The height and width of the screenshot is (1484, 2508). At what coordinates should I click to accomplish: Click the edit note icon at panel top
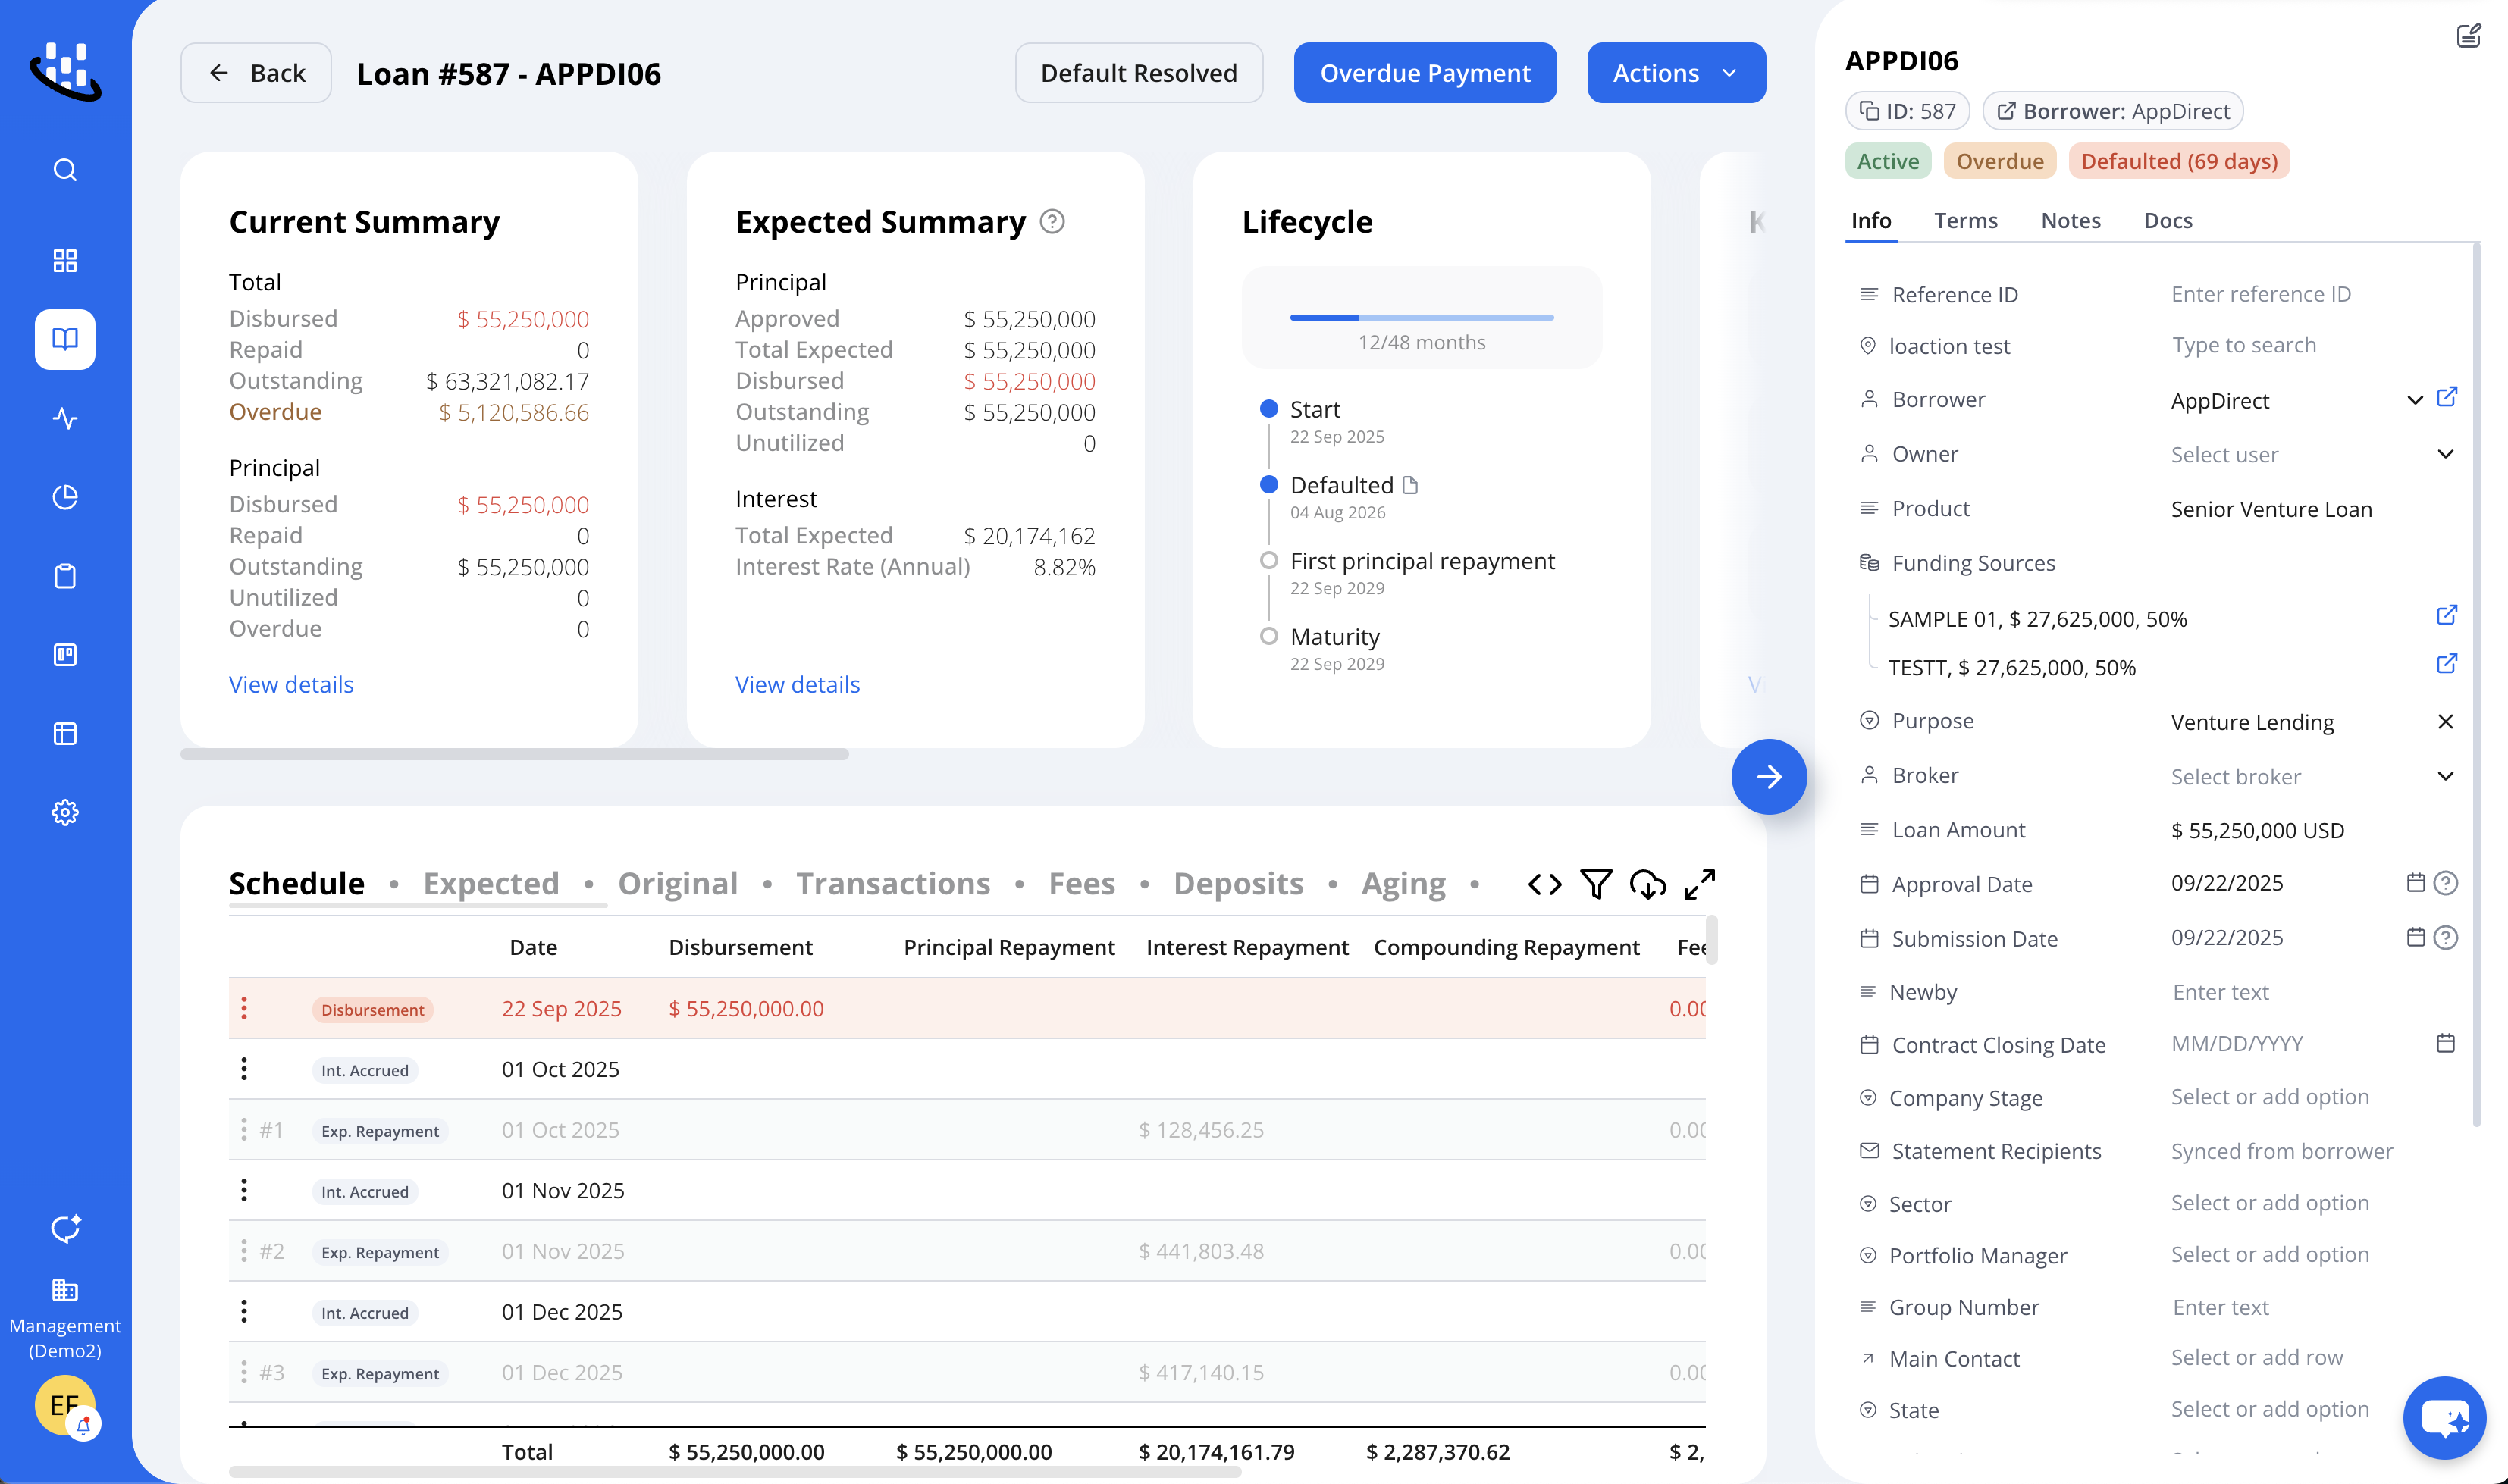point(2468,36)
